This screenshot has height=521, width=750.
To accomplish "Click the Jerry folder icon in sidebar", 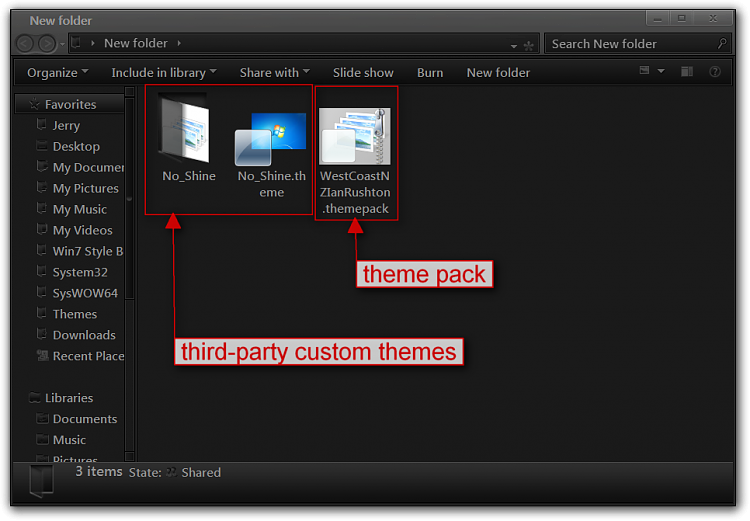I will (42, 125).
